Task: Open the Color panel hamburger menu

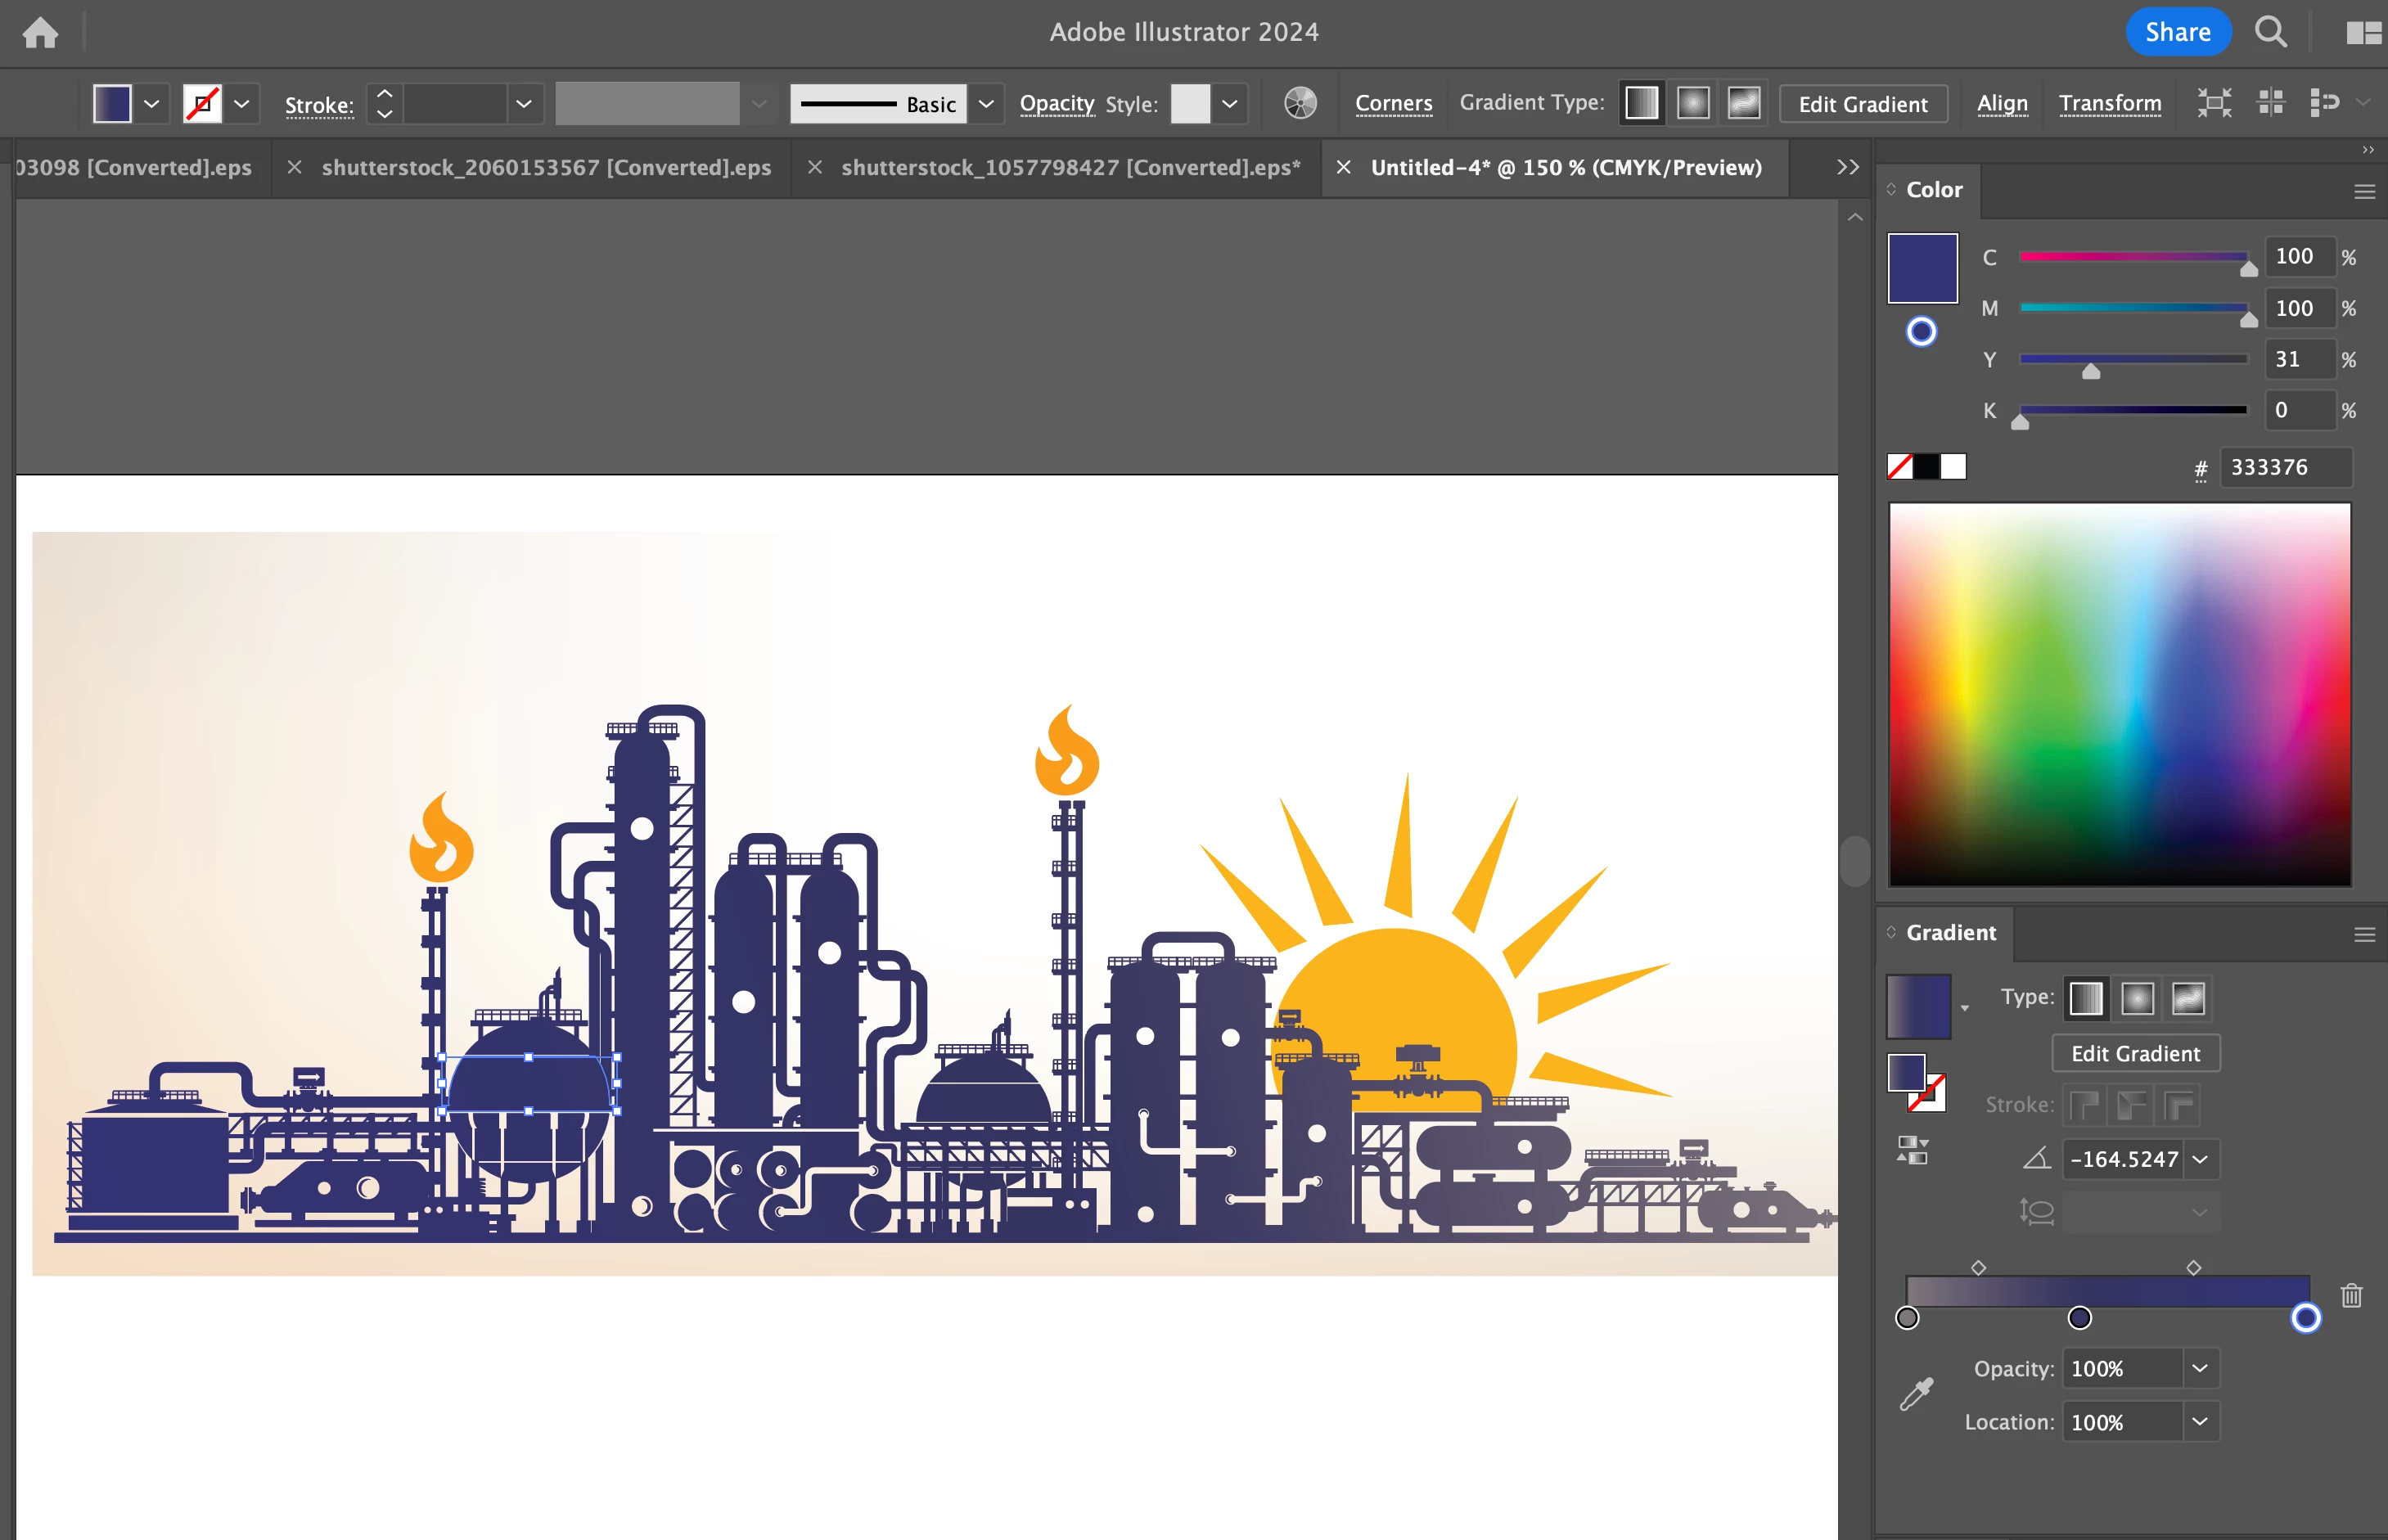Action: [2364, 191]
